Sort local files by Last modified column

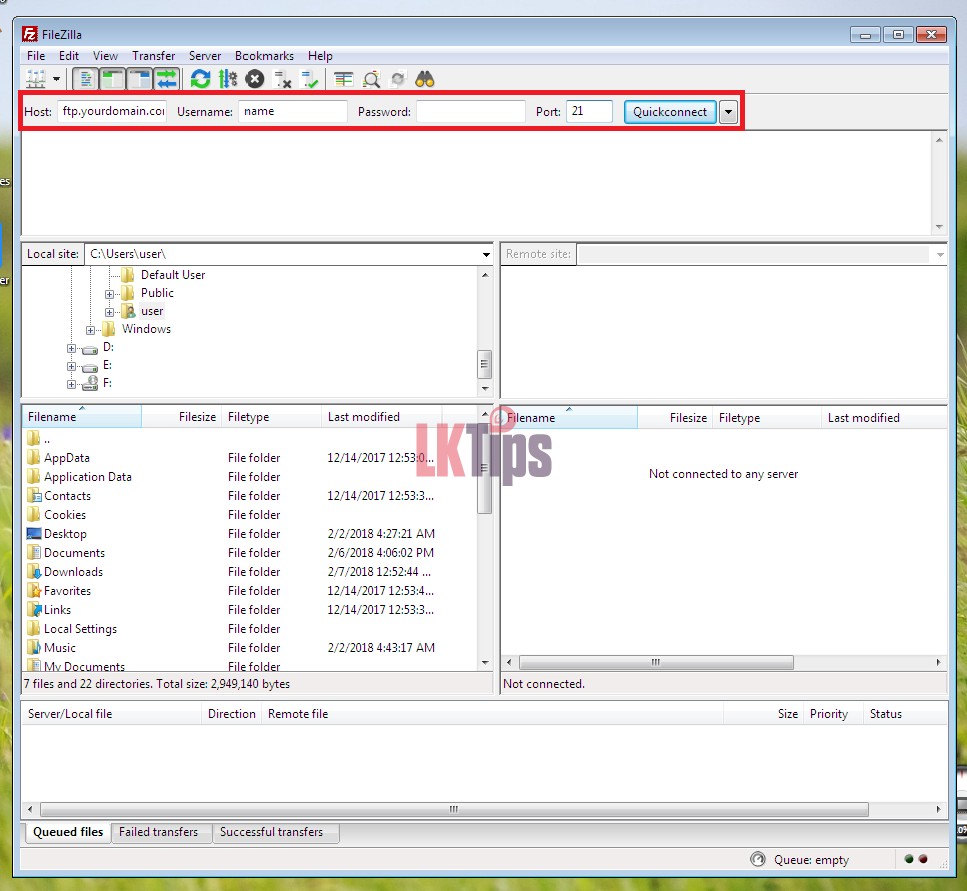[381, 417]
